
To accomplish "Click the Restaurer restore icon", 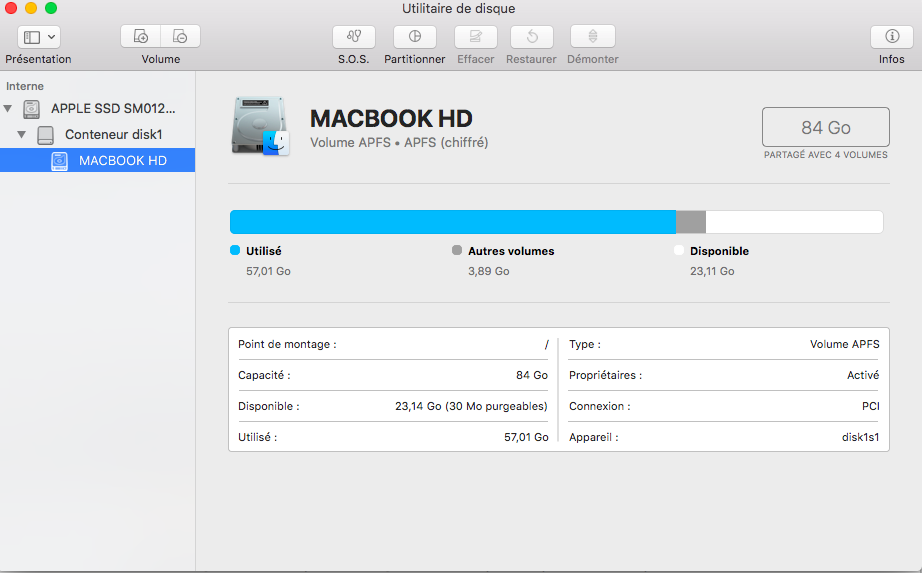I will coord(532,36).
